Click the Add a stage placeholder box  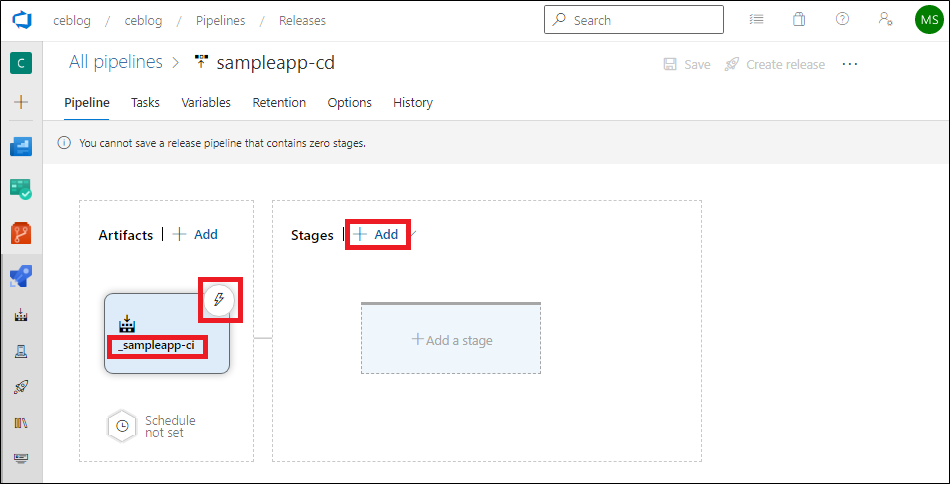click(451, 339)
